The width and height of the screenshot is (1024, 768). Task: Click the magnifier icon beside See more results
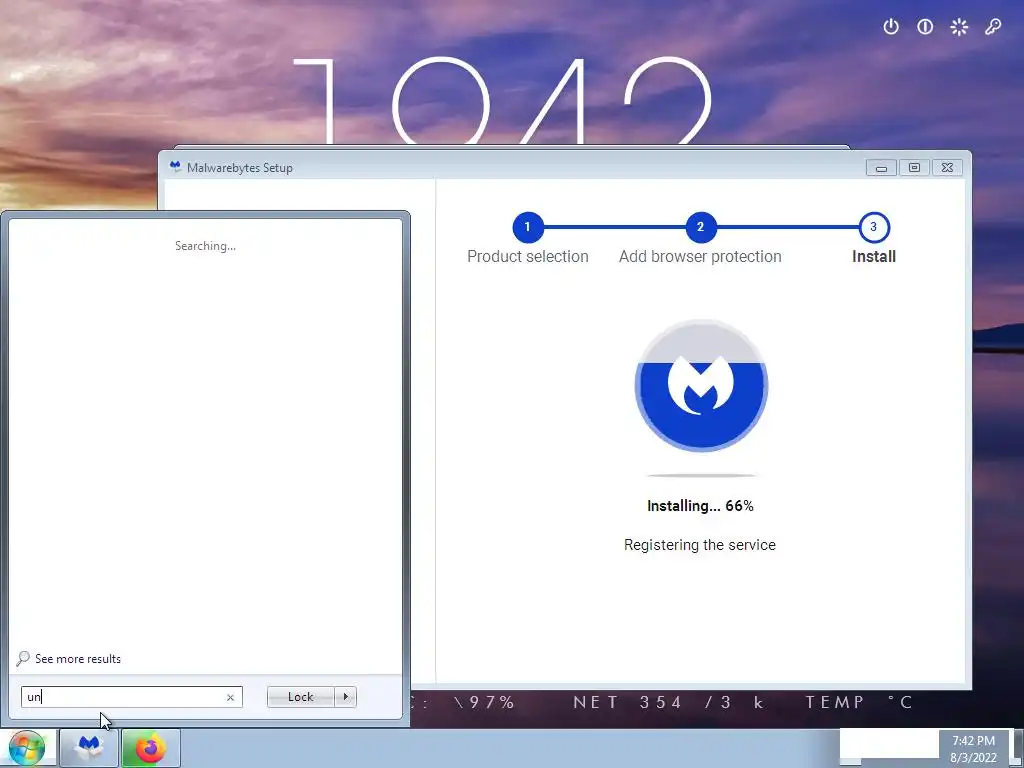click(x=23, y=658)
